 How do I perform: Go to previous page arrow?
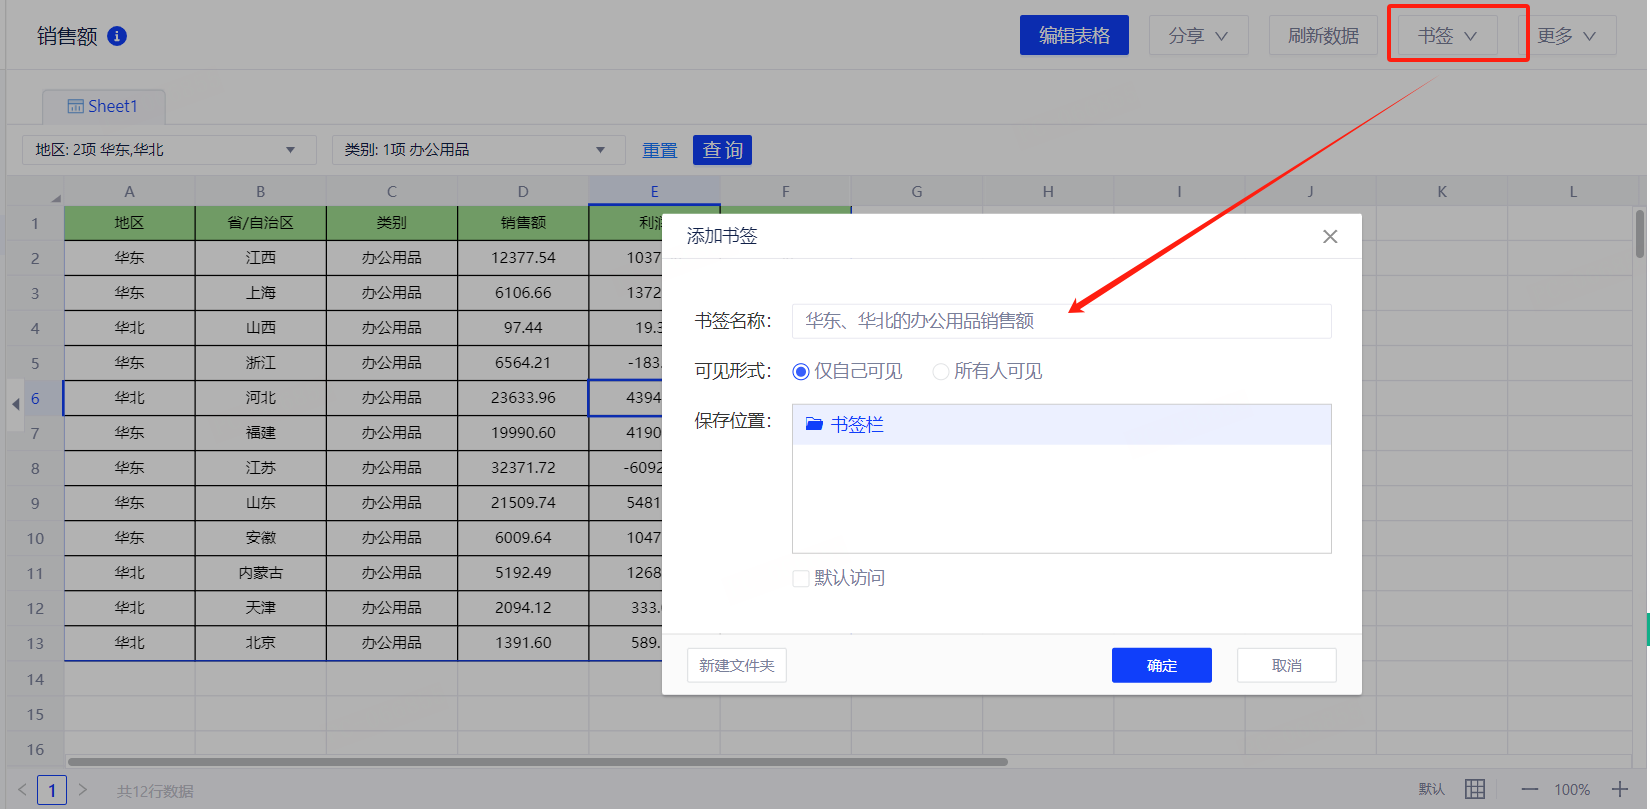(22, 790)
